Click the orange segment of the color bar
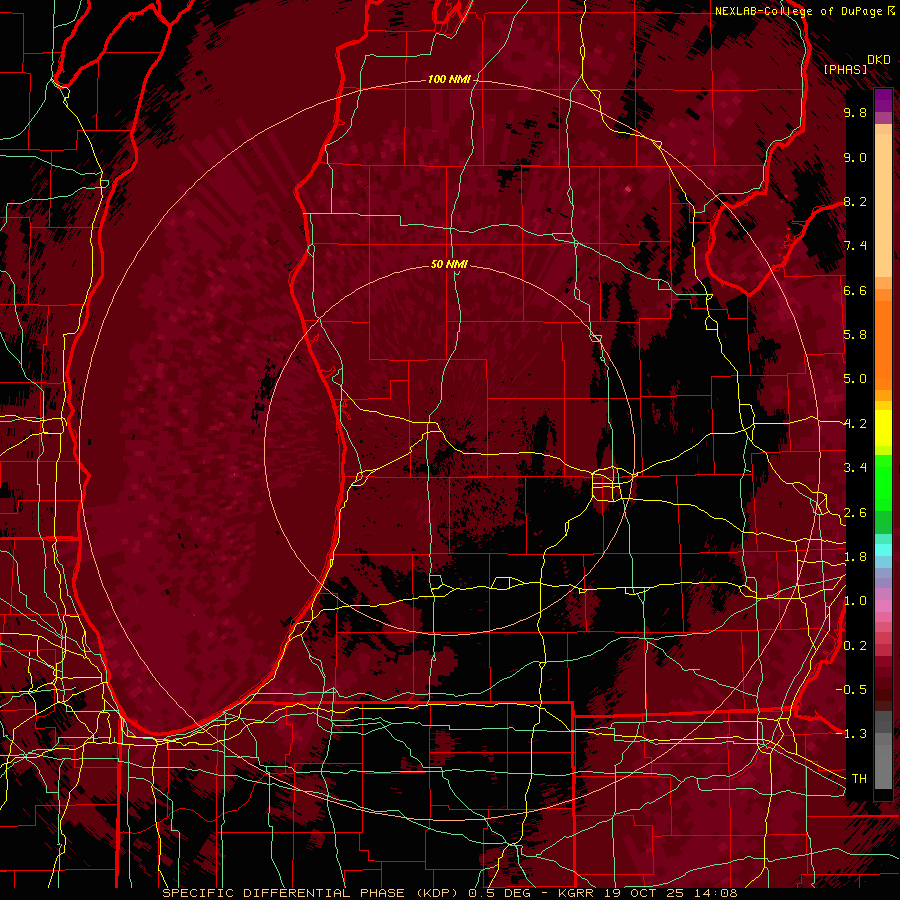 (x=883, y=344)
